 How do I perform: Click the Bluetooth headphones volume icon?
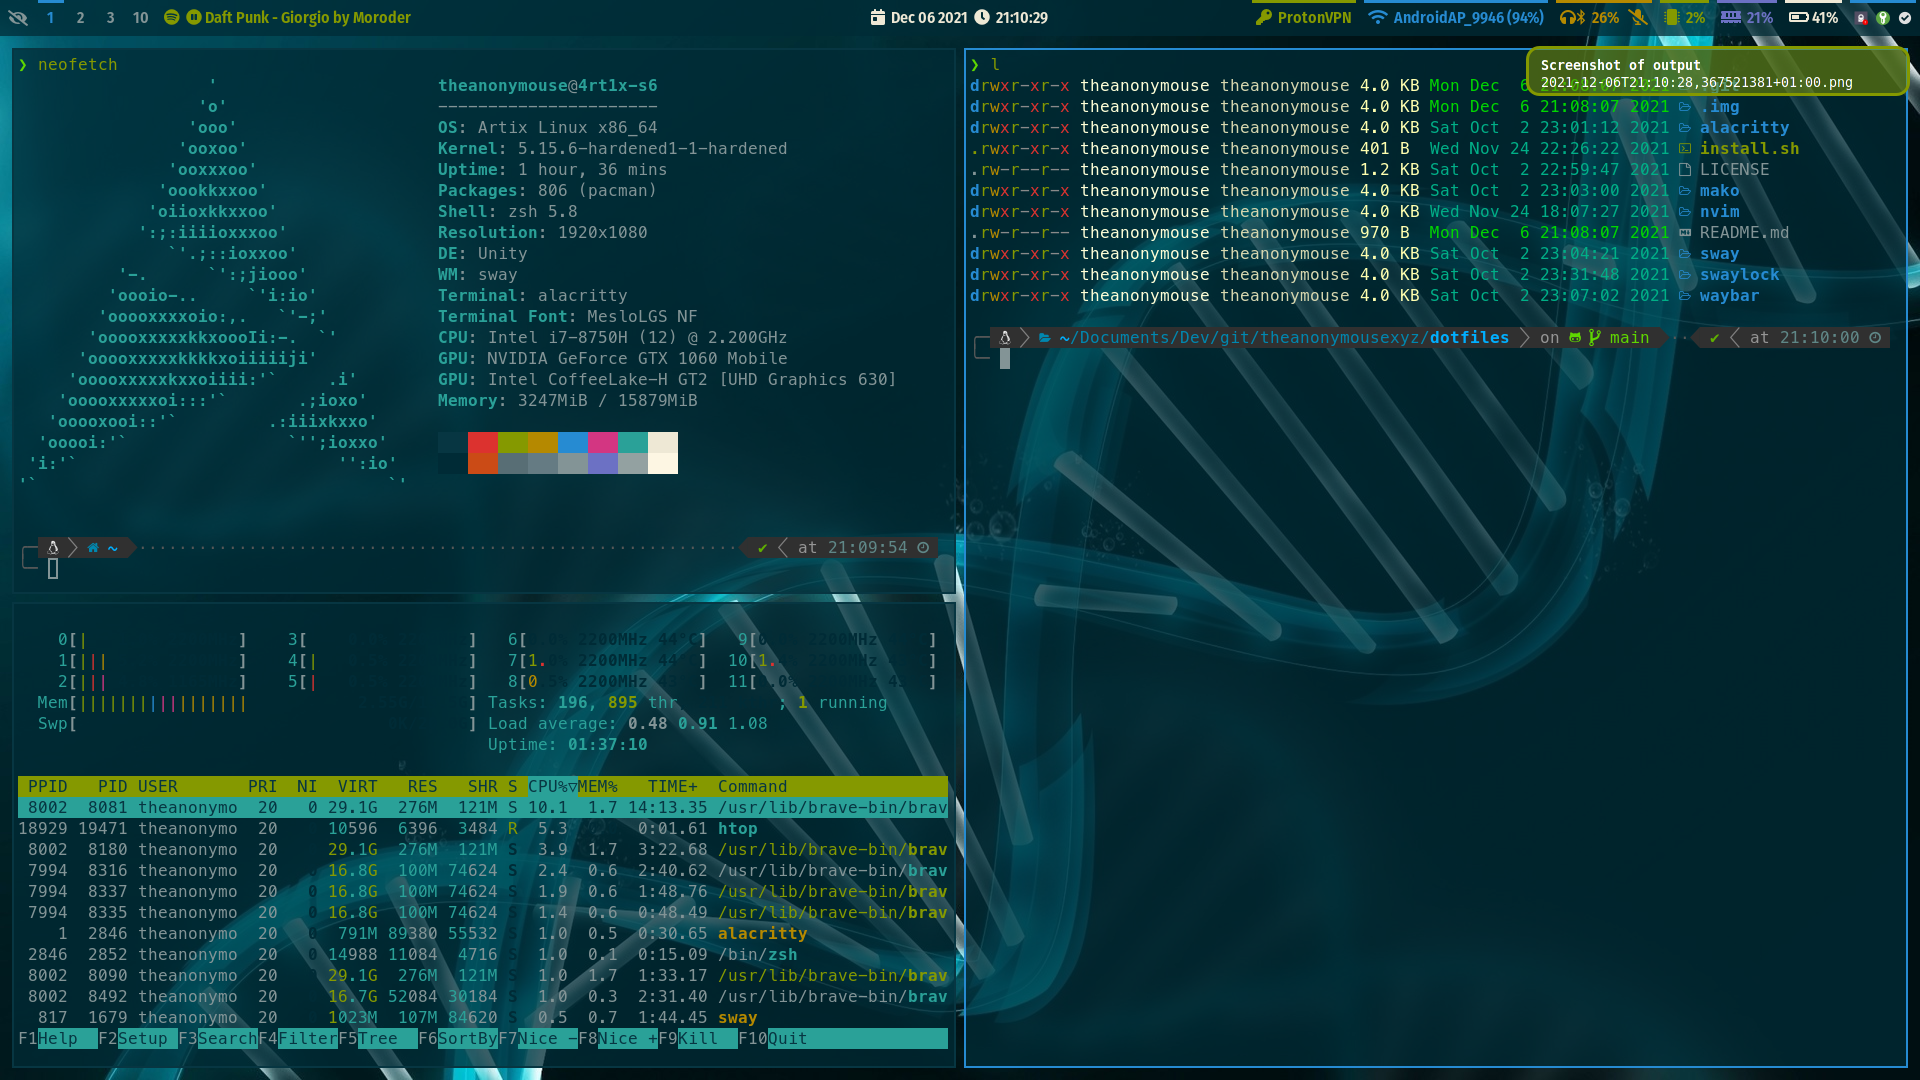pyautogui.click(x=1572, y=17)
